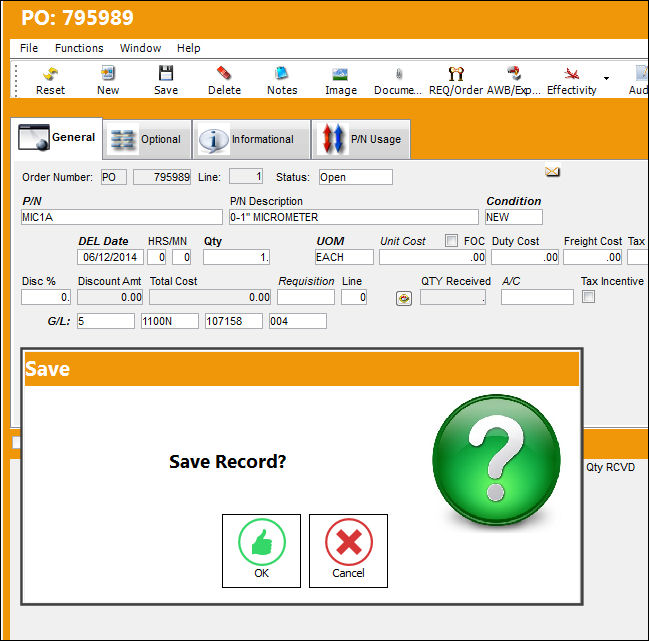Open the Documents paperclip icon
649x641 pixels.
coord(398,74)
